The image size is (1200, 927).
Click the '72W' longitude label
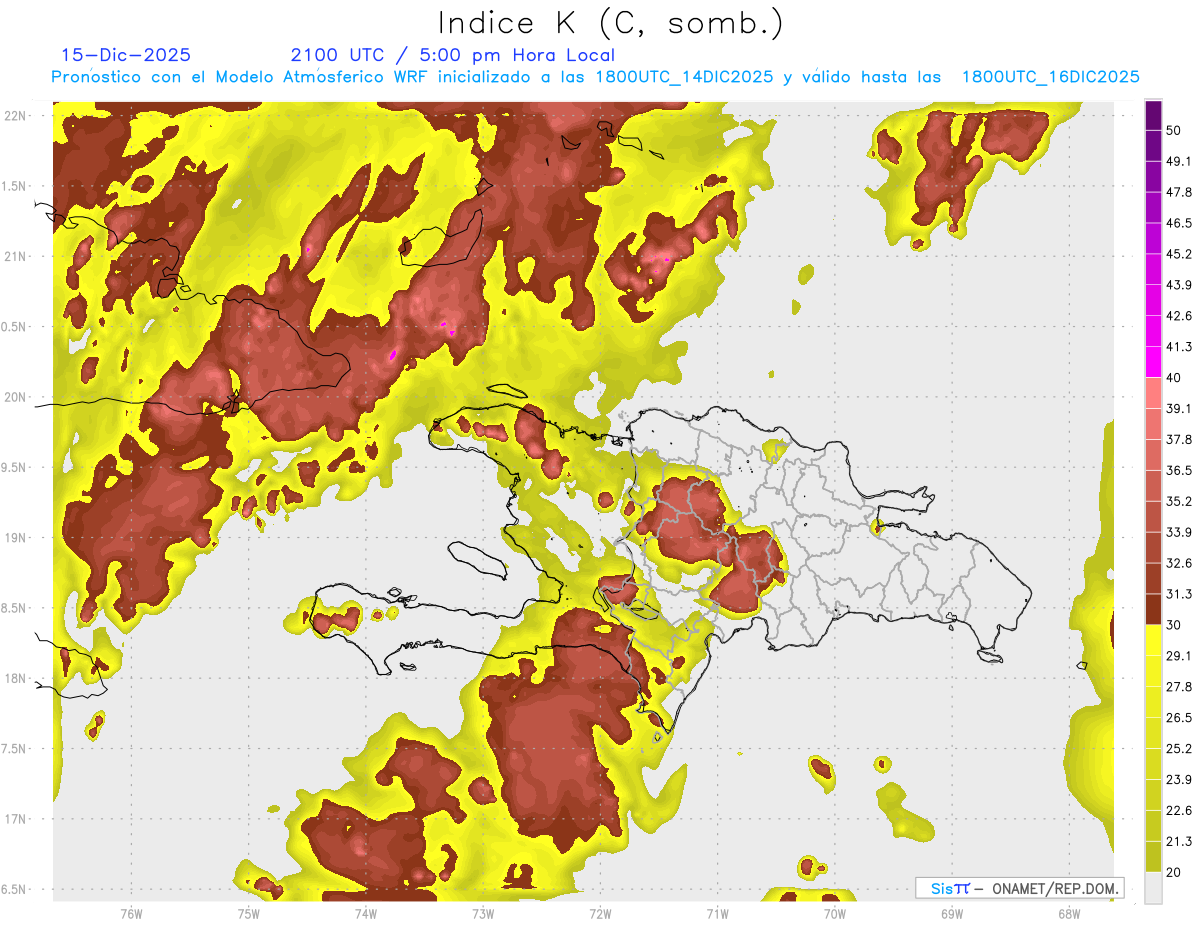coord(600,914)
